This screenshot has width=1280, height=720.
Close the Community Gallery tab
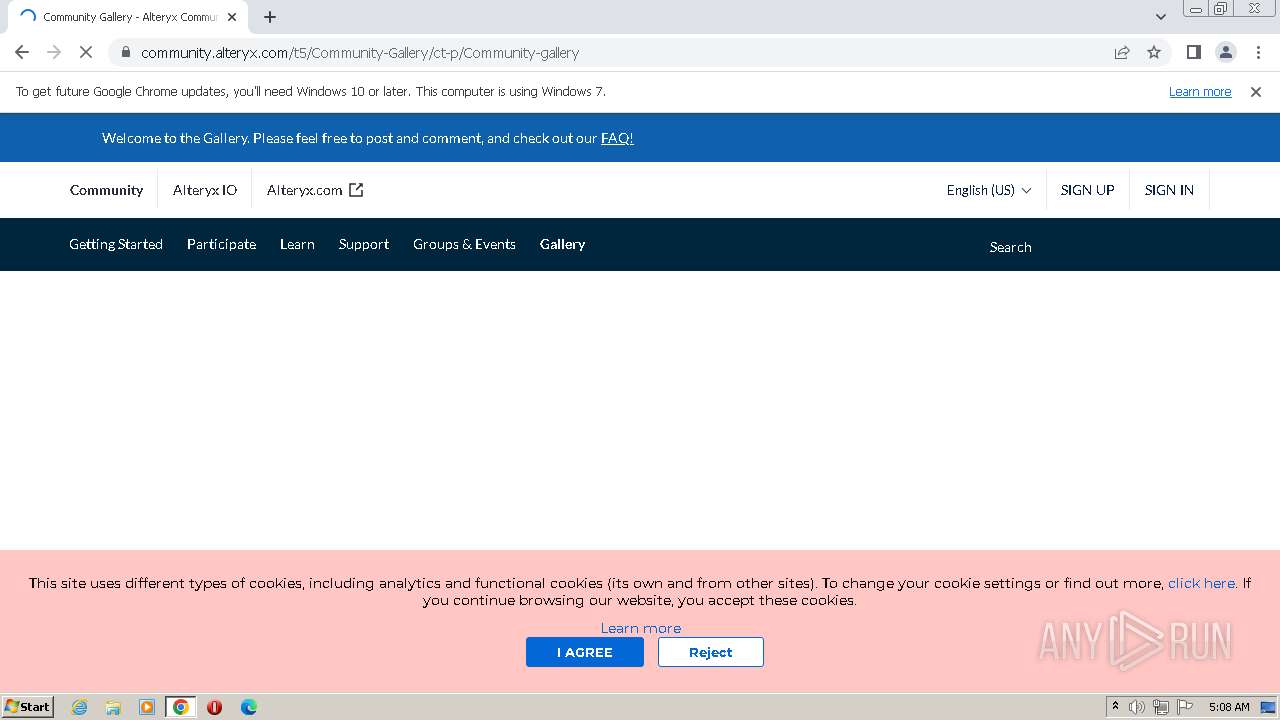pos(232,17)
